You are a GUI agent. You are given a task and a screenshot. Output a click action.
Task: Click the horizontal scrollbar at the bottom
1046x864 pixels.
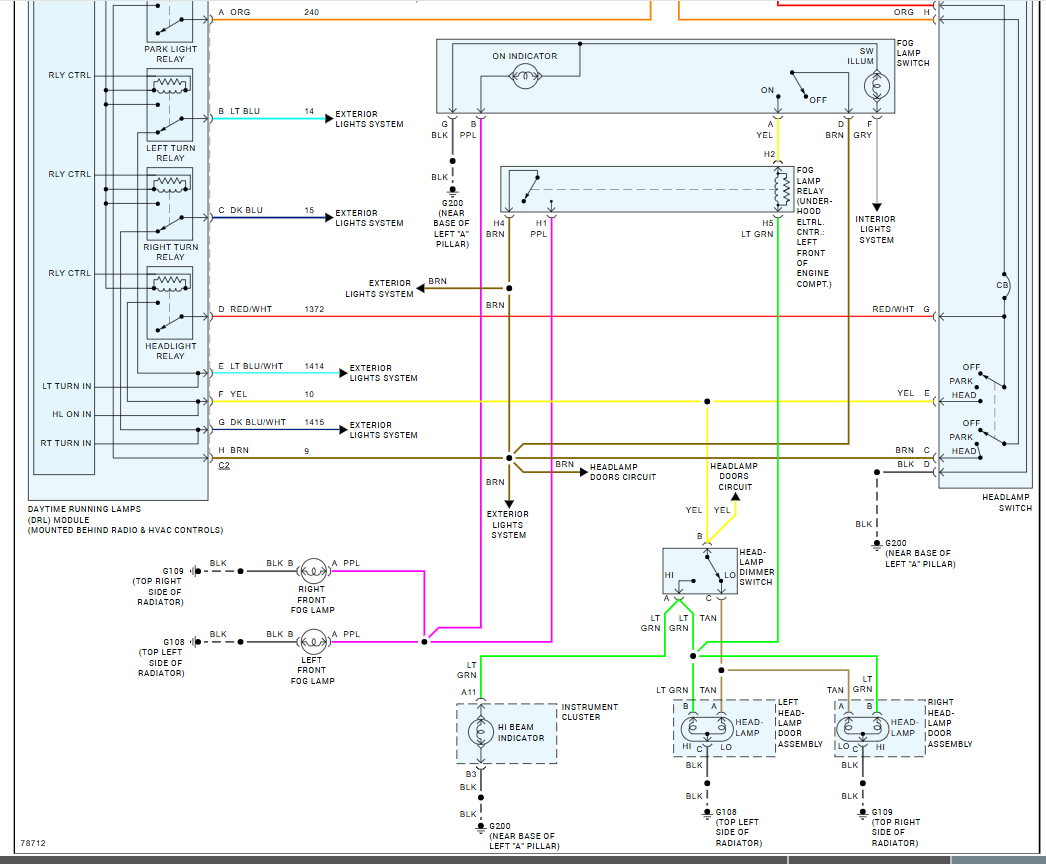pyautogui.click(x=523, y=859)
